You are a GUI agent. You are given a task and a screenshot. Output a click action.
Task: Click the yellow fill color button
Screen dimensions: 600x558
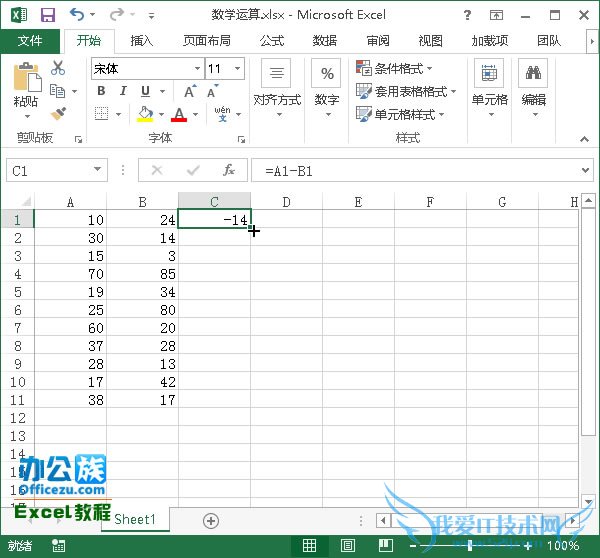point(146,114)
